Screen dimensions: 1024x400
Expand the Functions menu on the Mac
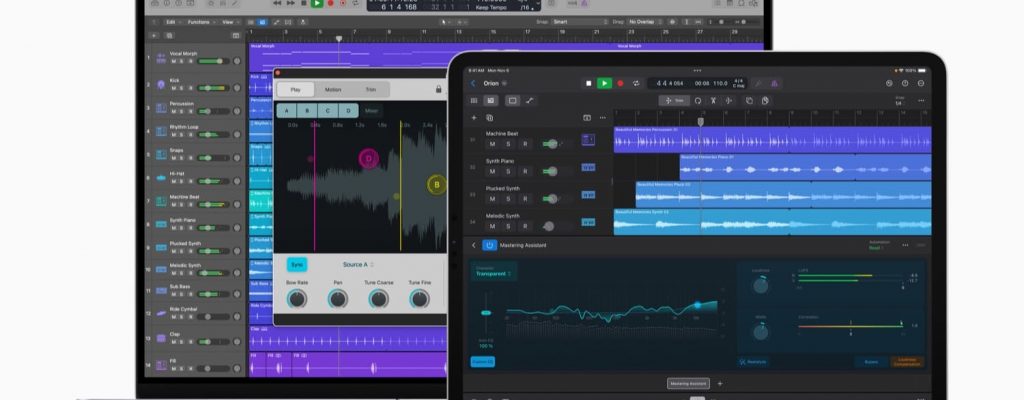[x=198, y=20]
